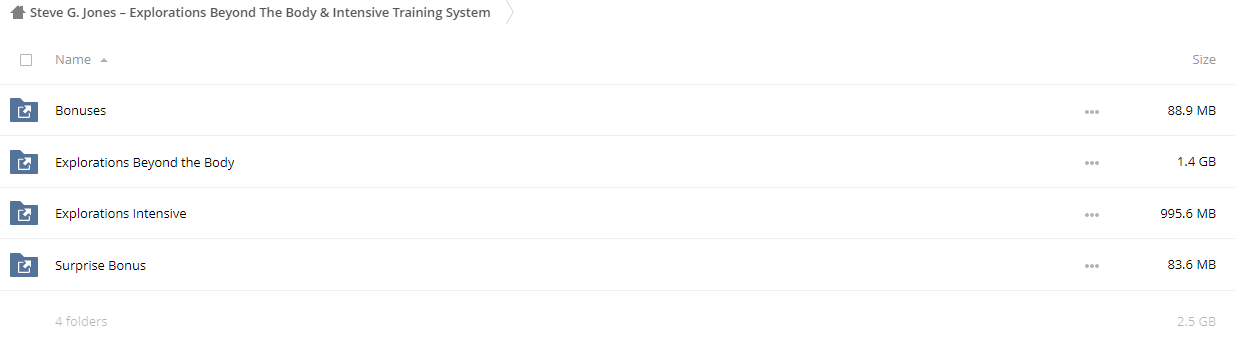Screen dimensions: 1235x363
Task: Open the Surprise Bonus folder
Action: click(100, 266)
